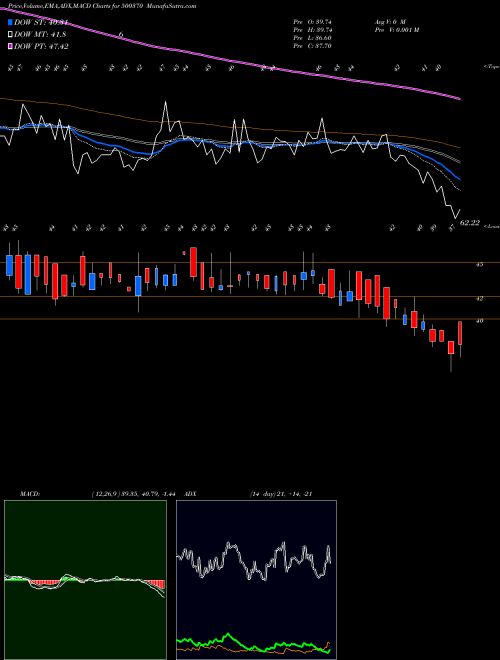Click the MACD: panel label

pos(30,494)
